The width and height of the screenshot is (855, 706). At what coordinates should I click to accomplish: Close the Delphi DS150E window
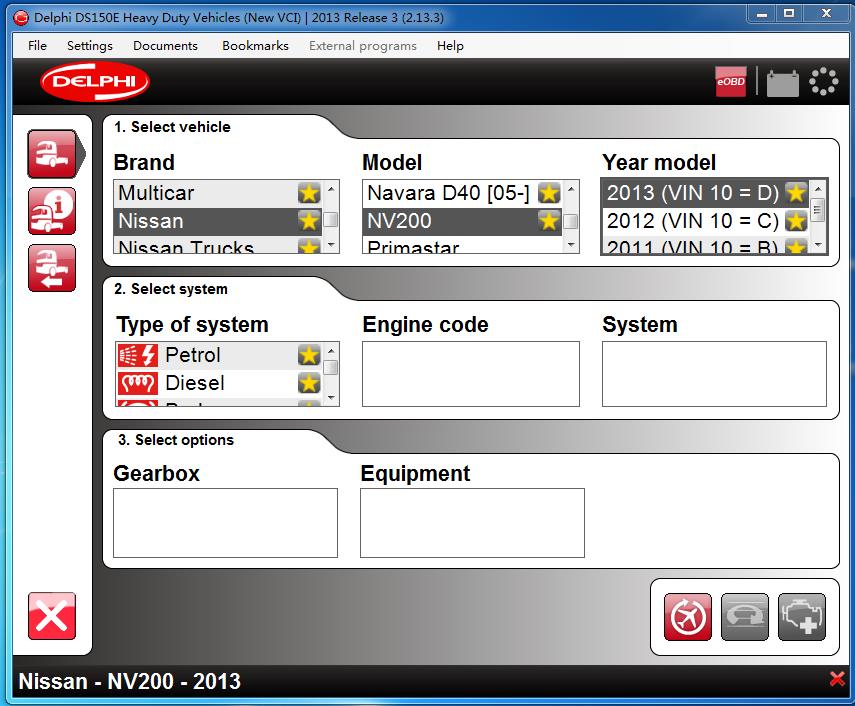tap(827, 14)
